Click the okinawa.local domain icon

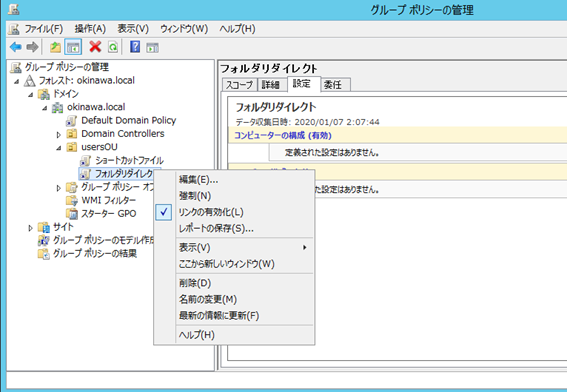click(57, 107)
